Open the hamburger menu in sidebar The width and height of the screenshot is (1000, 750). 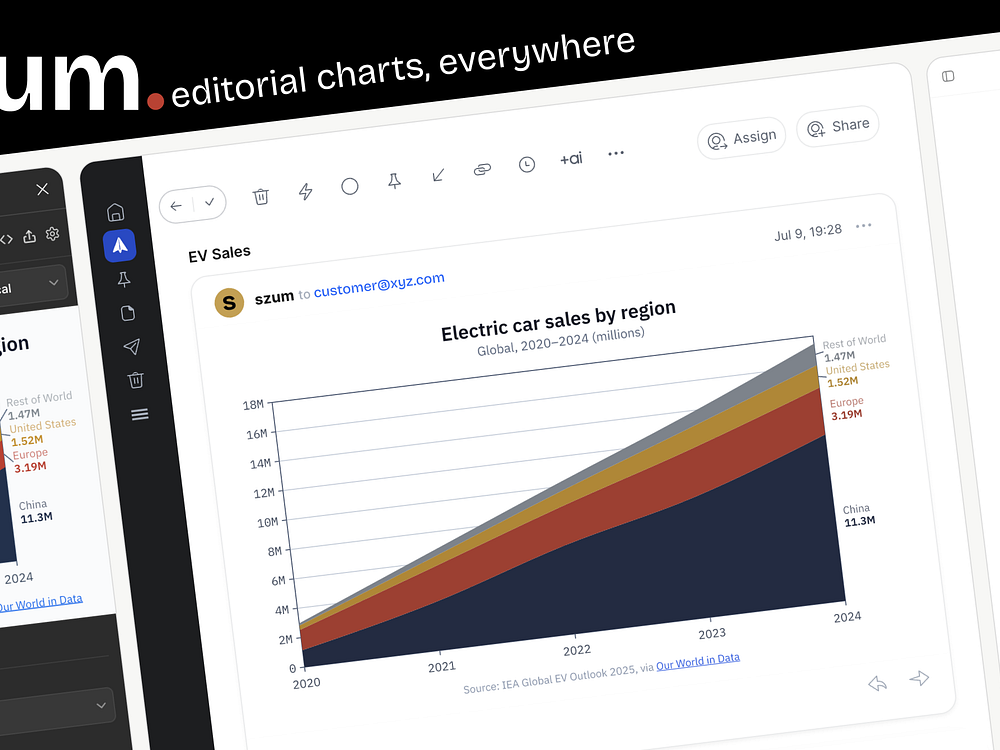pyautogui.click(x=140, y=415)
